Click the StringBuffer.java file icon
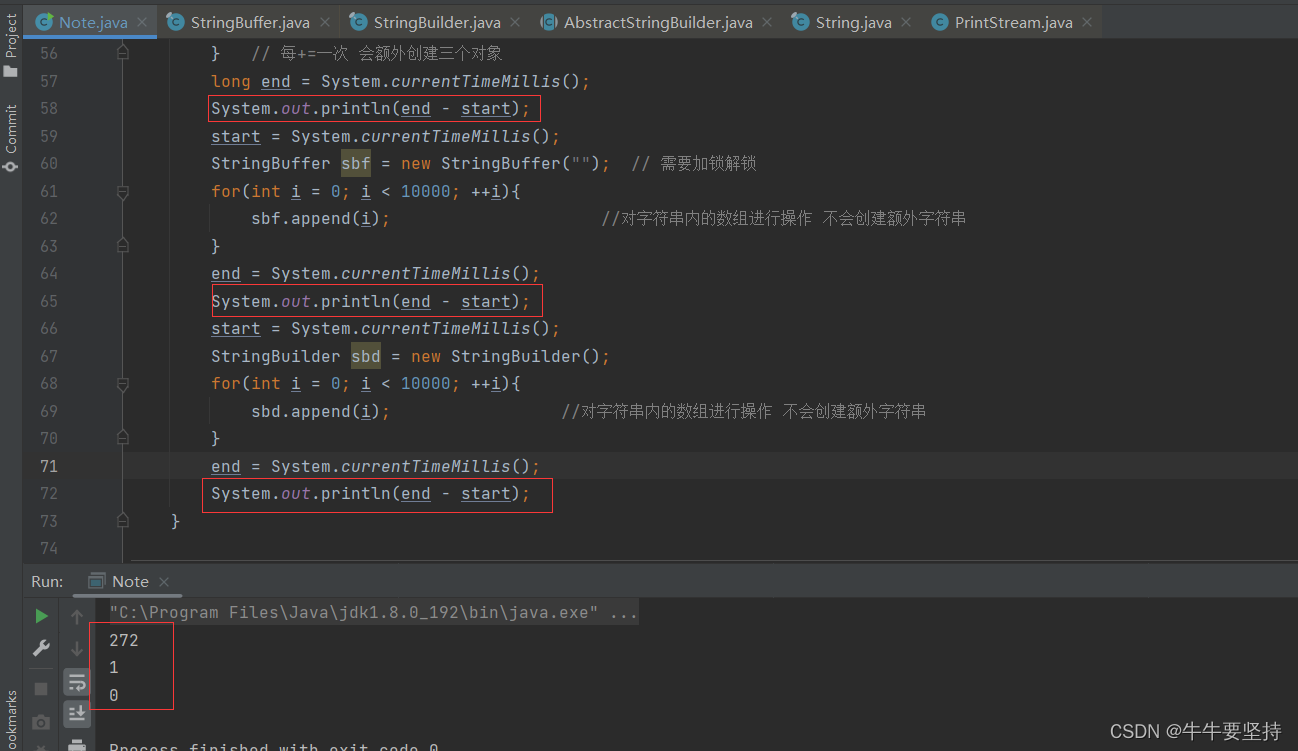This screenshot has height=751, width=1298. [x=176, y=22]
